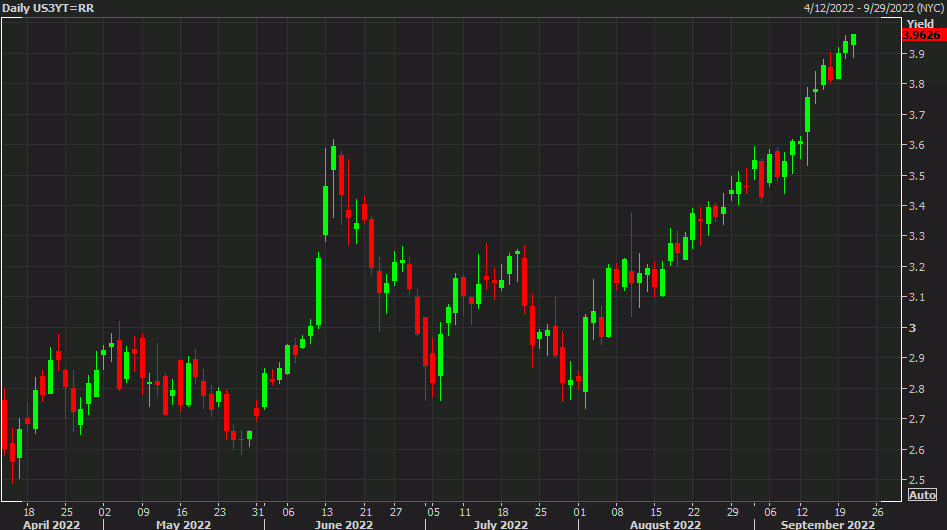Click the 3.5 level on yield axis
This screenshot has width=947, height=530.
[x=913, y=176]
